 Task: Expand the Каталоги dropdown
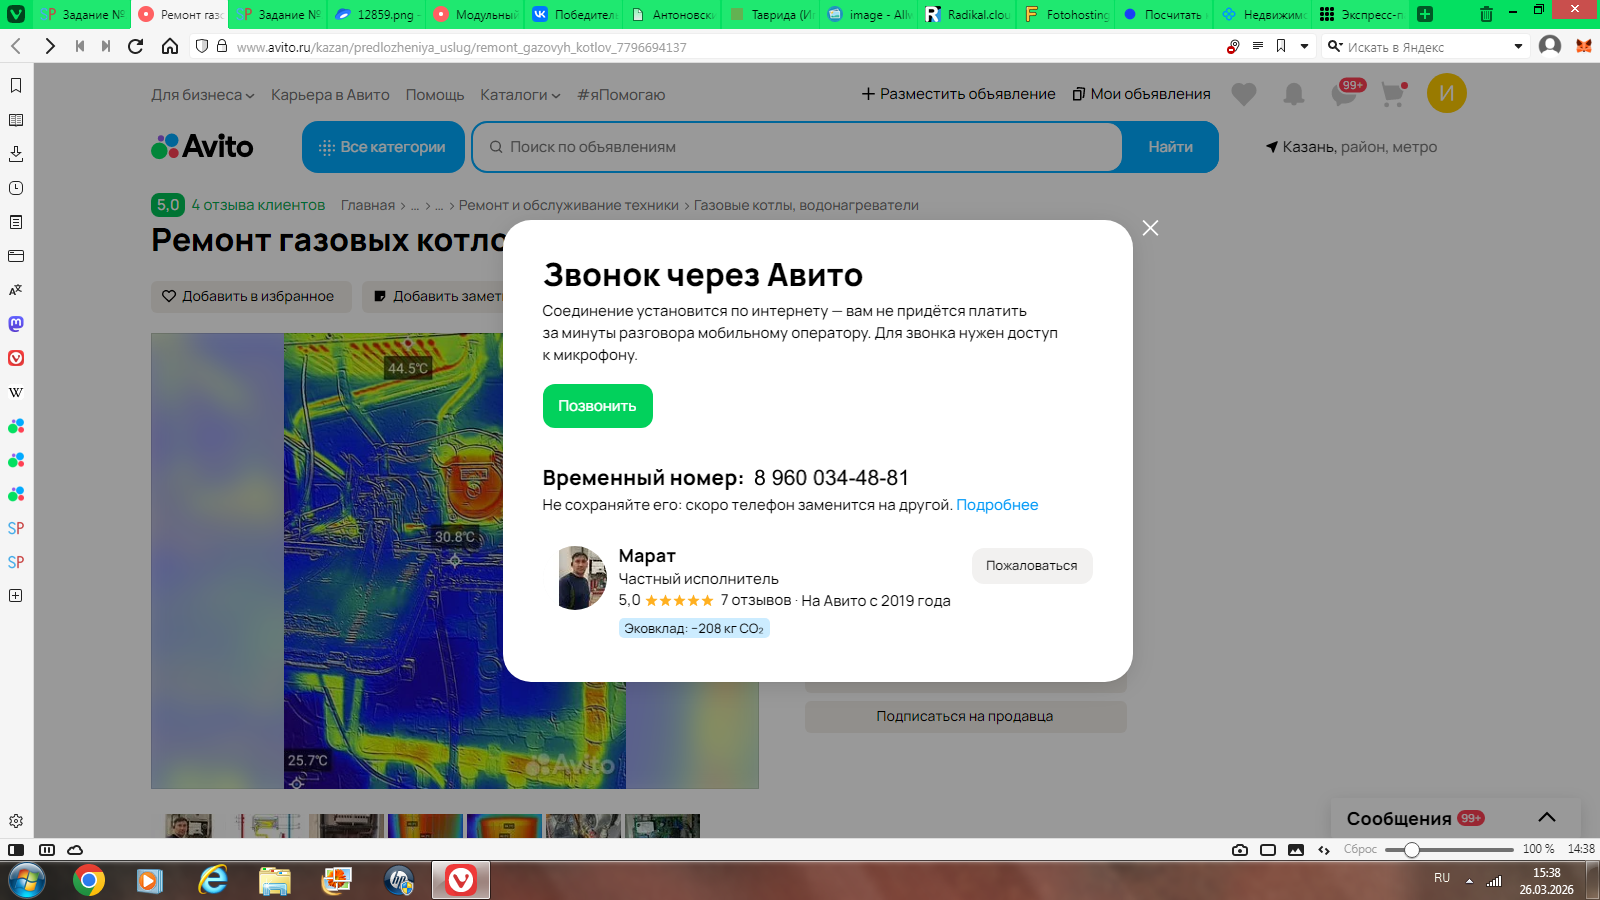[x=520, y=95]
